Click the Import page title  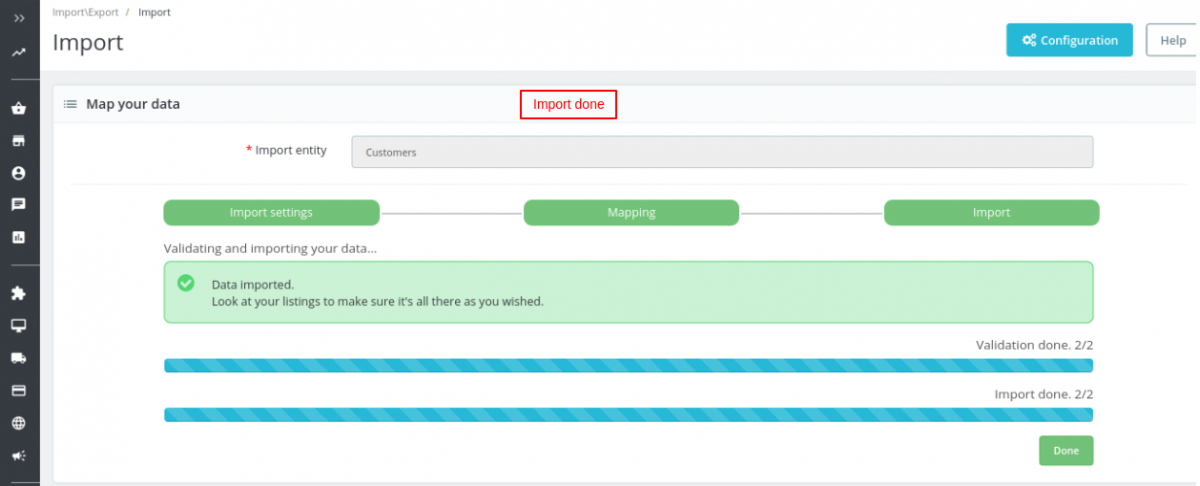(88, 42)
